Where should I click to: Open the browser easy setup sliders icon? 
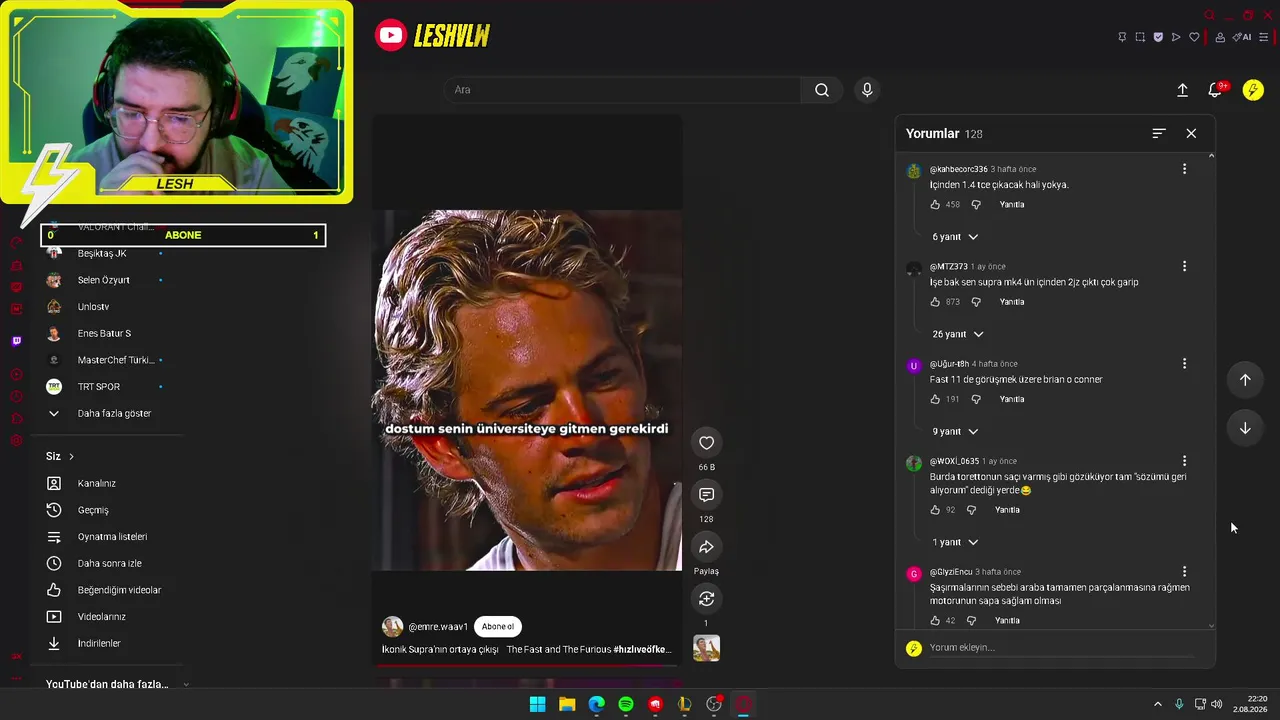(x=1264, y=37)
